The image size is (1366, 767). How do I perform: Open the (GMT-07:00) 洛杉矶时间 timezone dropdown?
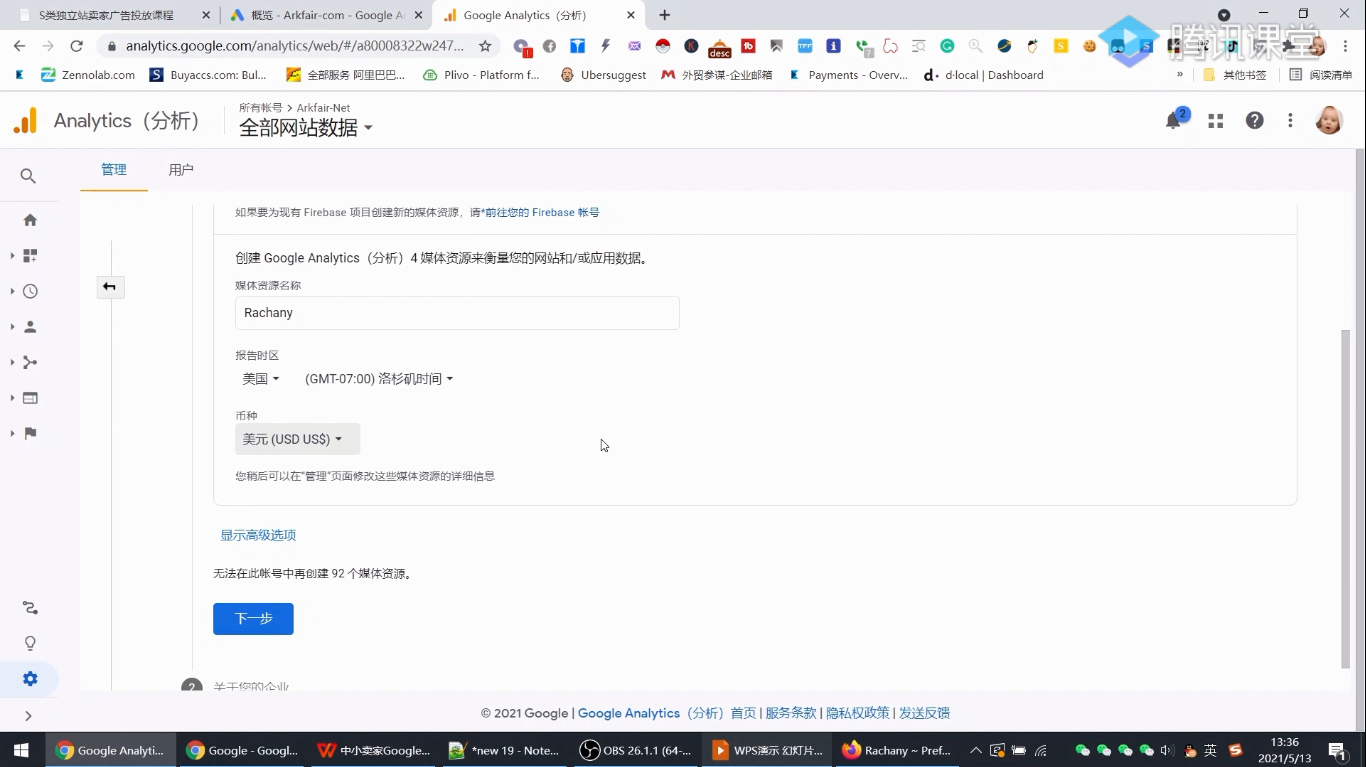[378, 378]
